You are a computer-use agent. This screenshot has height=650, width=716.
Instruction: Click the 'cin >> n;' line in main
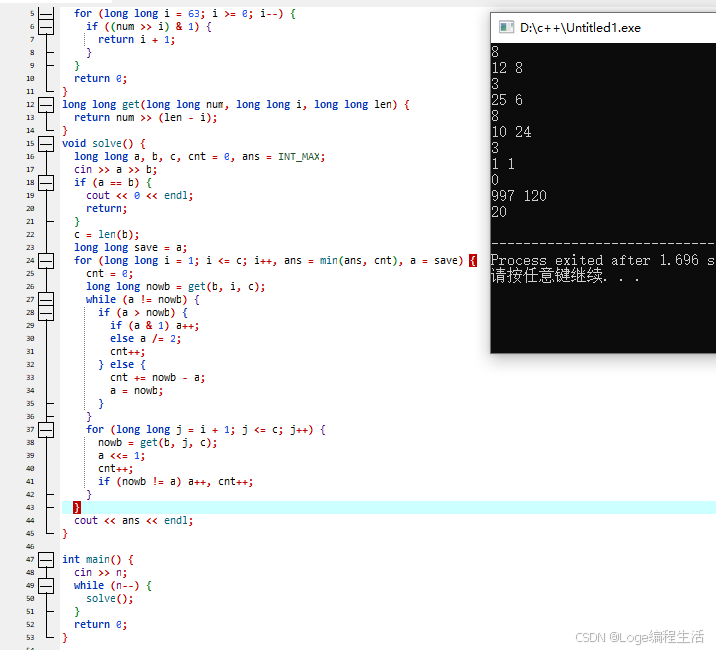pyautogui.click(x=100, y=572)
